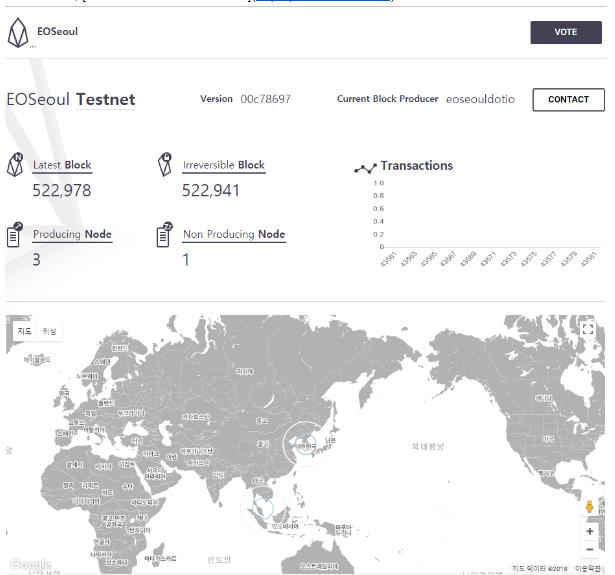615x575 pixels.
Task: Click the EOSeoul Testnet title
Action: (x=71, y=99)
